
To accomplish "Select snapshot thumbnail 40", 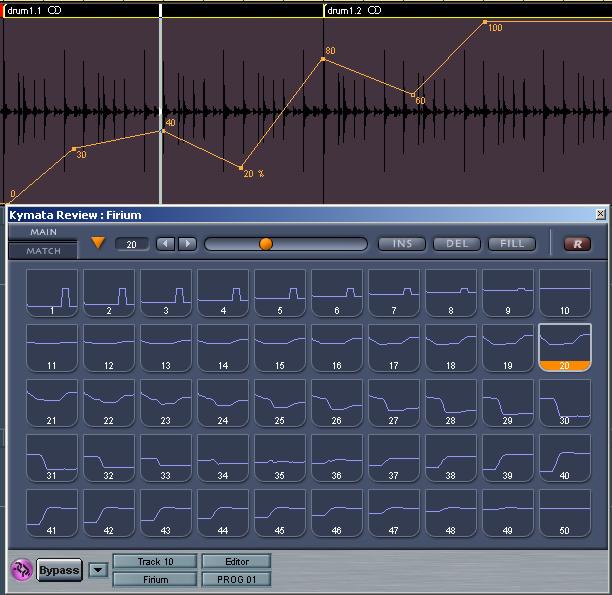I will point(565,458).
